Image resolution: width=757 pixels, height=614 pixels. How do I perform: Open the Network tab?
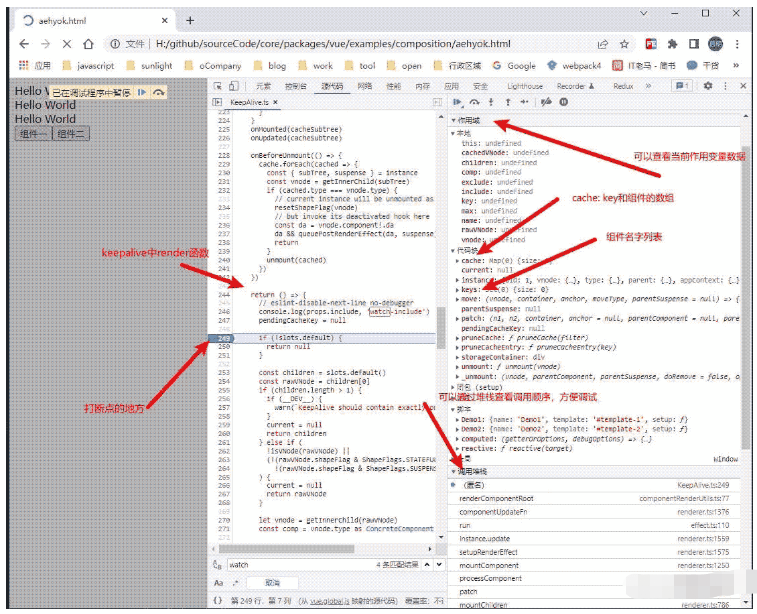[365, 86]
